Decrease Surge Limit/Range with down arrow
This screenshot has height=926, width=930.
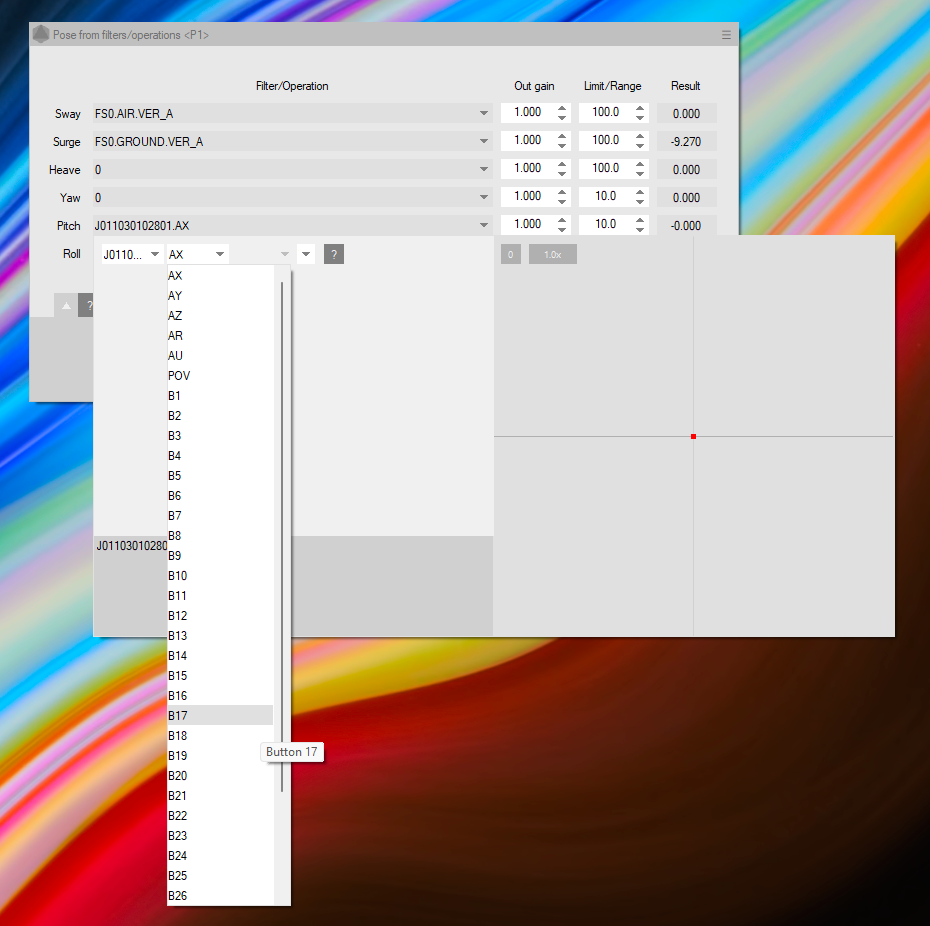640,147
